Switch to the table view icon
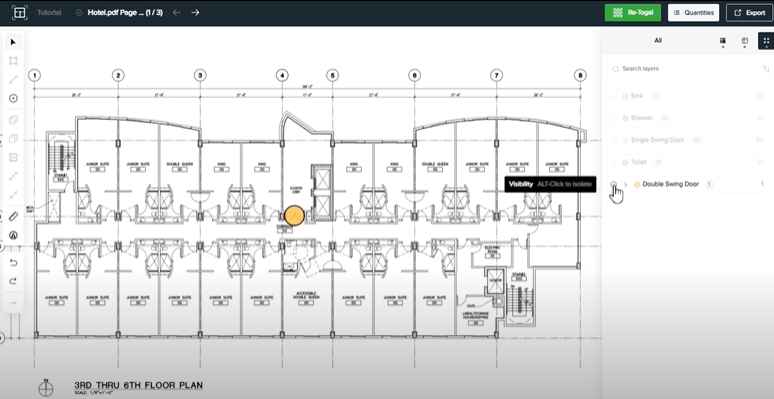 723,40
